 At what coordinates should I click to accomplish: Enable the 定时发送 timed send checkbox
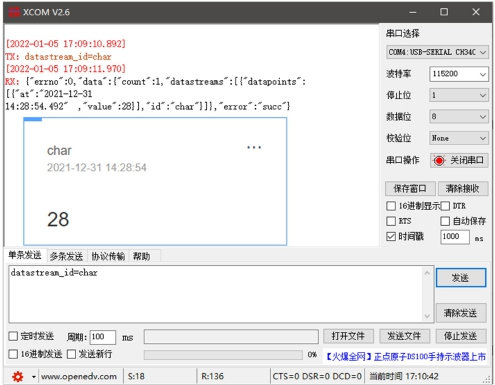pos(13,336)
